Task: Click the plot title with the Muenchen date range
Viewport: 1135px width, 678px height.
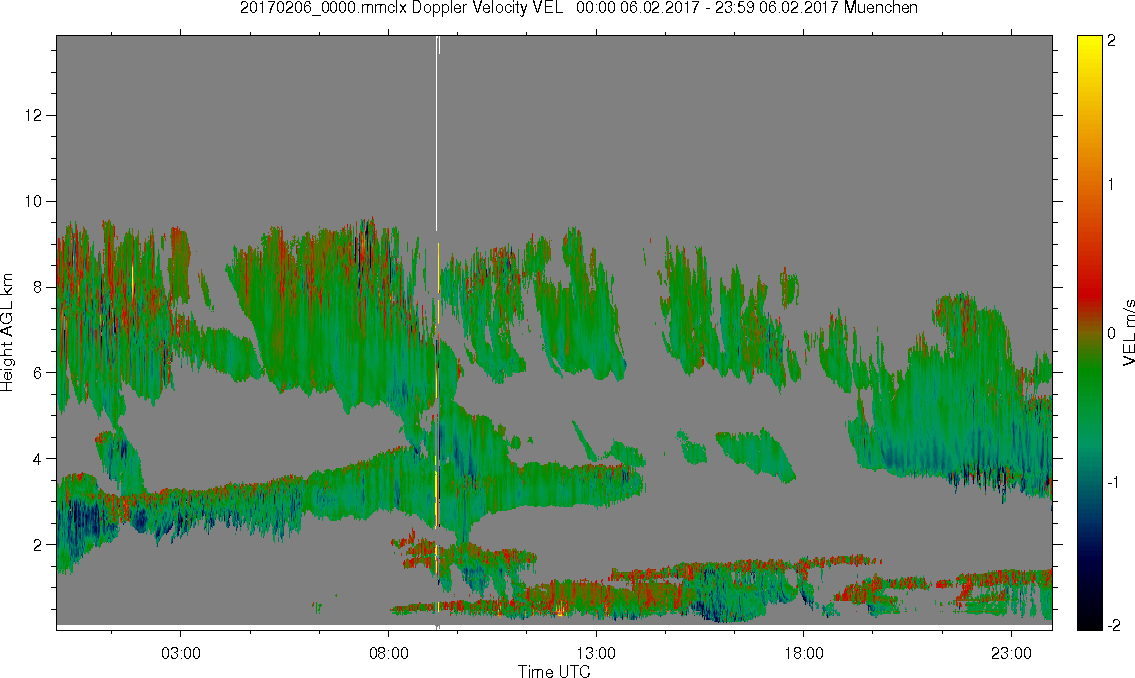Action: point(578,8)
